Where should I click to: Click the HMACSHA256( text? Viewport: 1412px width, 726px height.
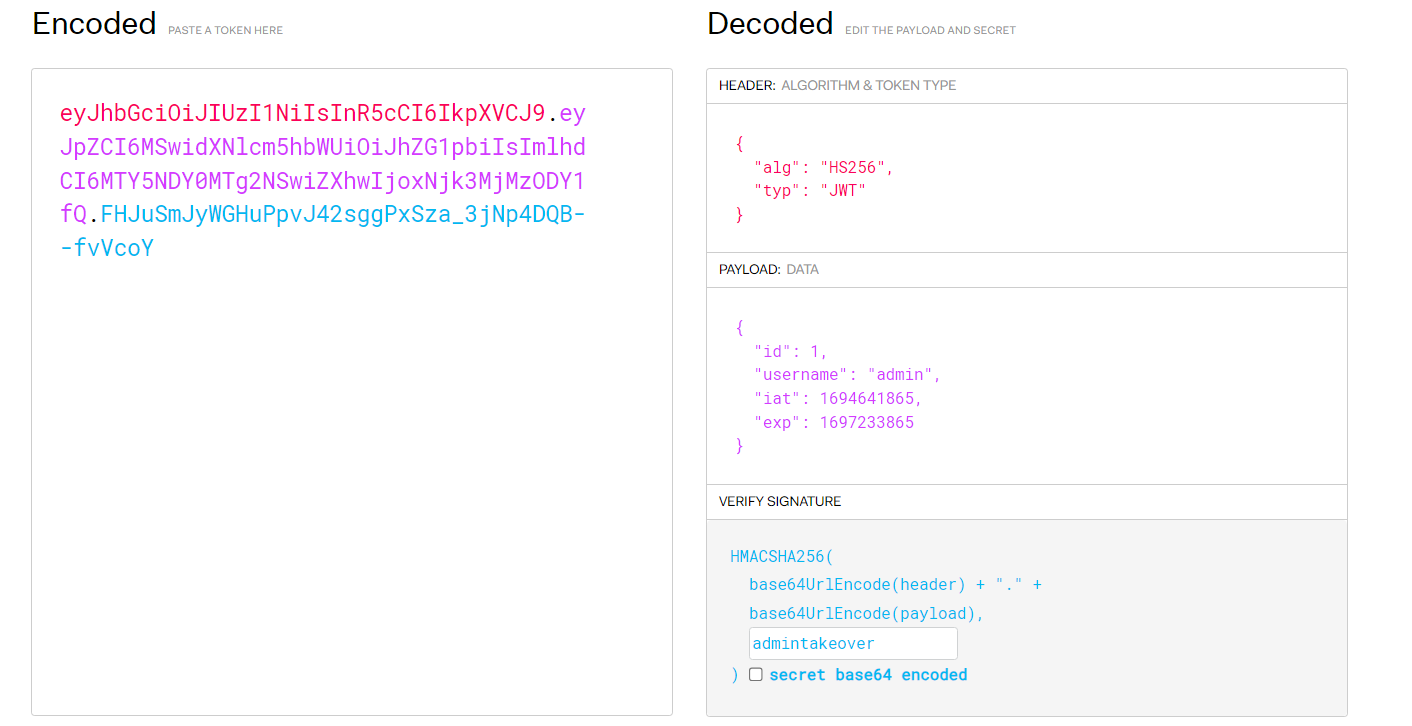781,556
